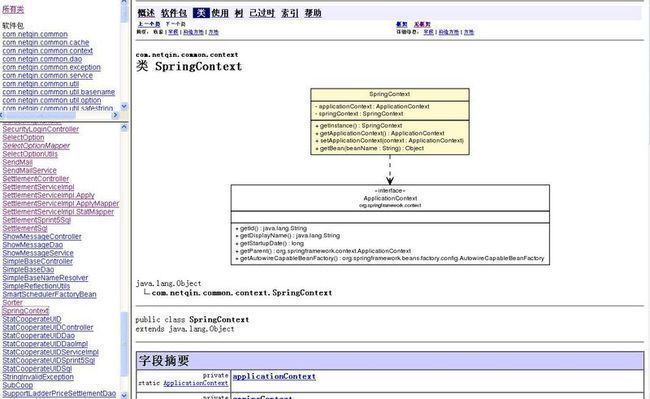
Task: Open the 索引 index tab
Action: [x=289, y=13]
